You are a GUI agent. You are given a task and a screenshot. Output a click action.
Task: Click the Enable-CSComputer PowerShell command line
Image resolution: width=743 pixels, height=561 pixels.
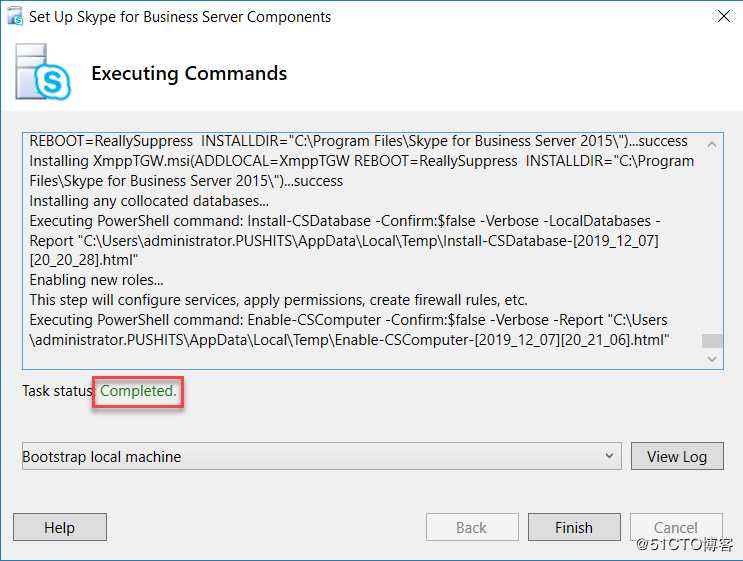click(x=348, y=320)
